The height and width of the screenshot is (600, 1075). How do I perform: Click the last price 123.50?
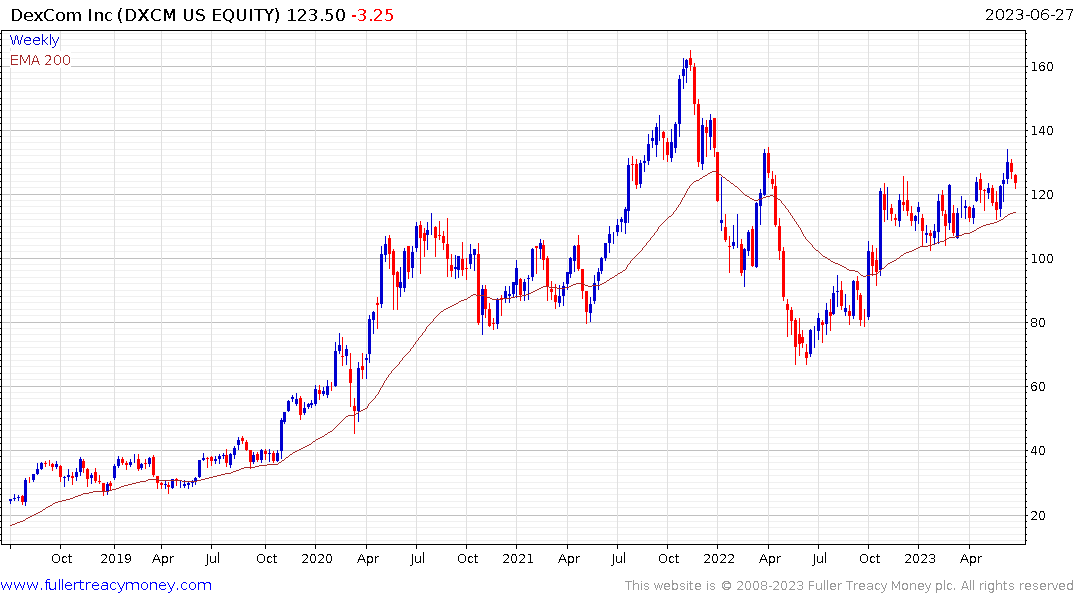[316, 15]
